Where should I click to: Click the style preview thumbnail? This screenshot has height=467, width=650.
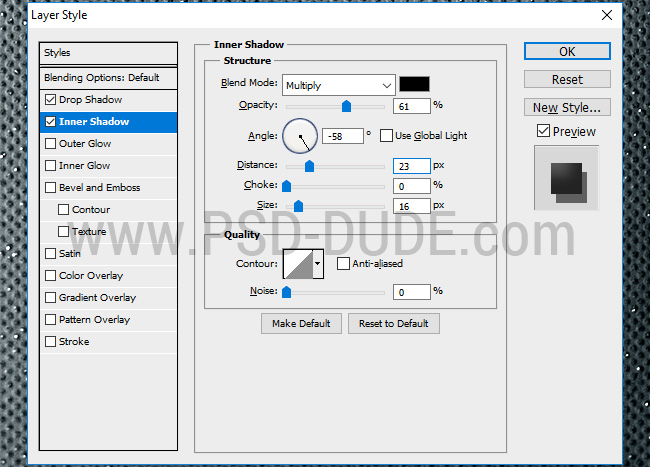tap(566, 178)
